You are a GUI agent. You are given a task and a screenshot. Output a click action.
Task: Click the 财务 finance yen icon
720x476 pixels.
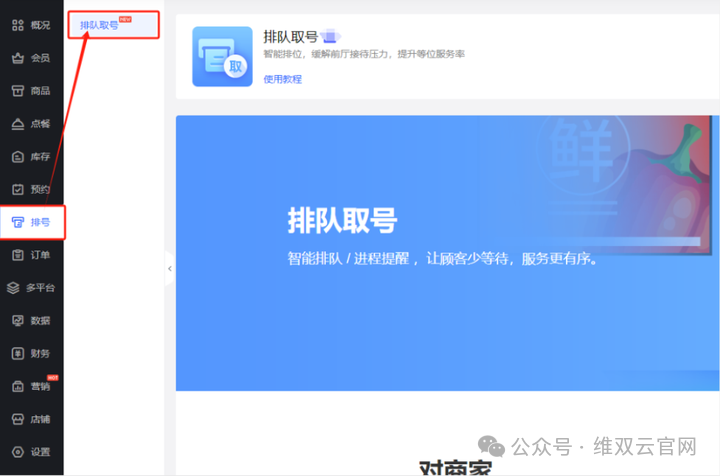pos(17,353)
